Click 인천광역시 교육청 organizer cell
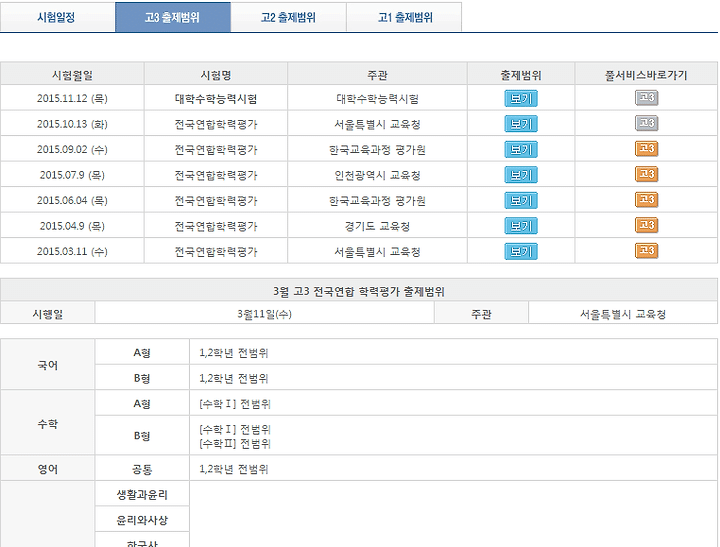 (377, 175)
